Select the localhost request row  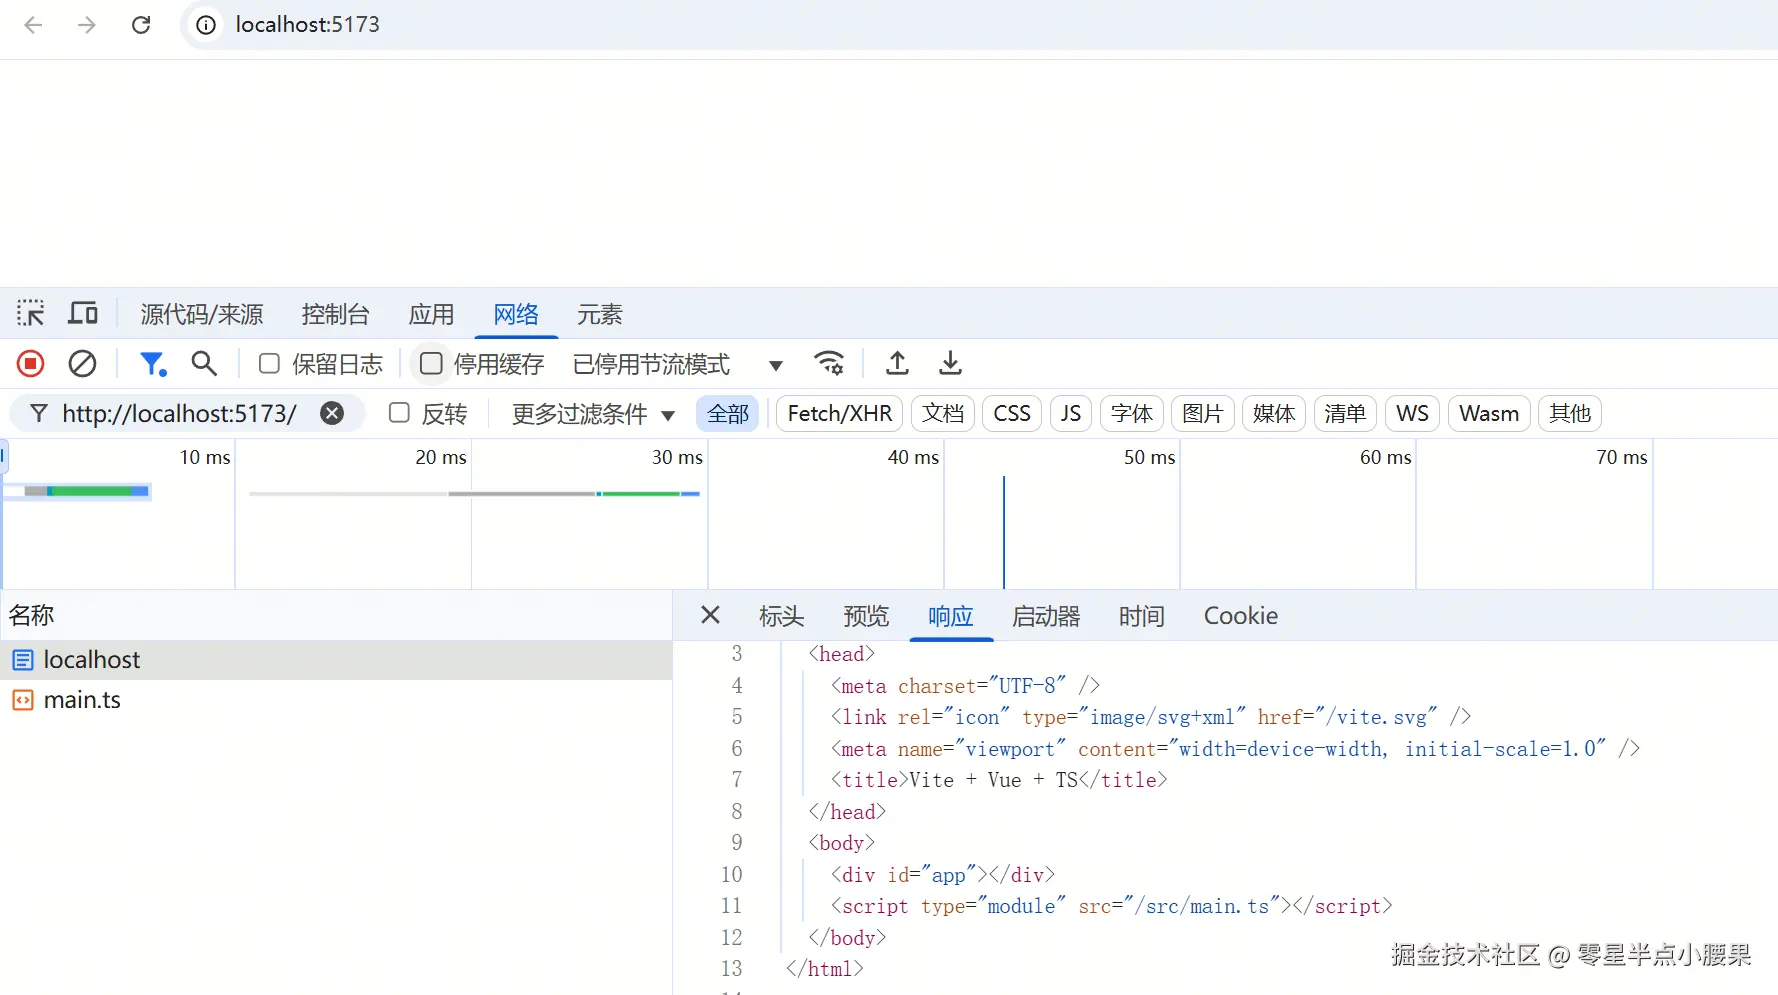336,660
